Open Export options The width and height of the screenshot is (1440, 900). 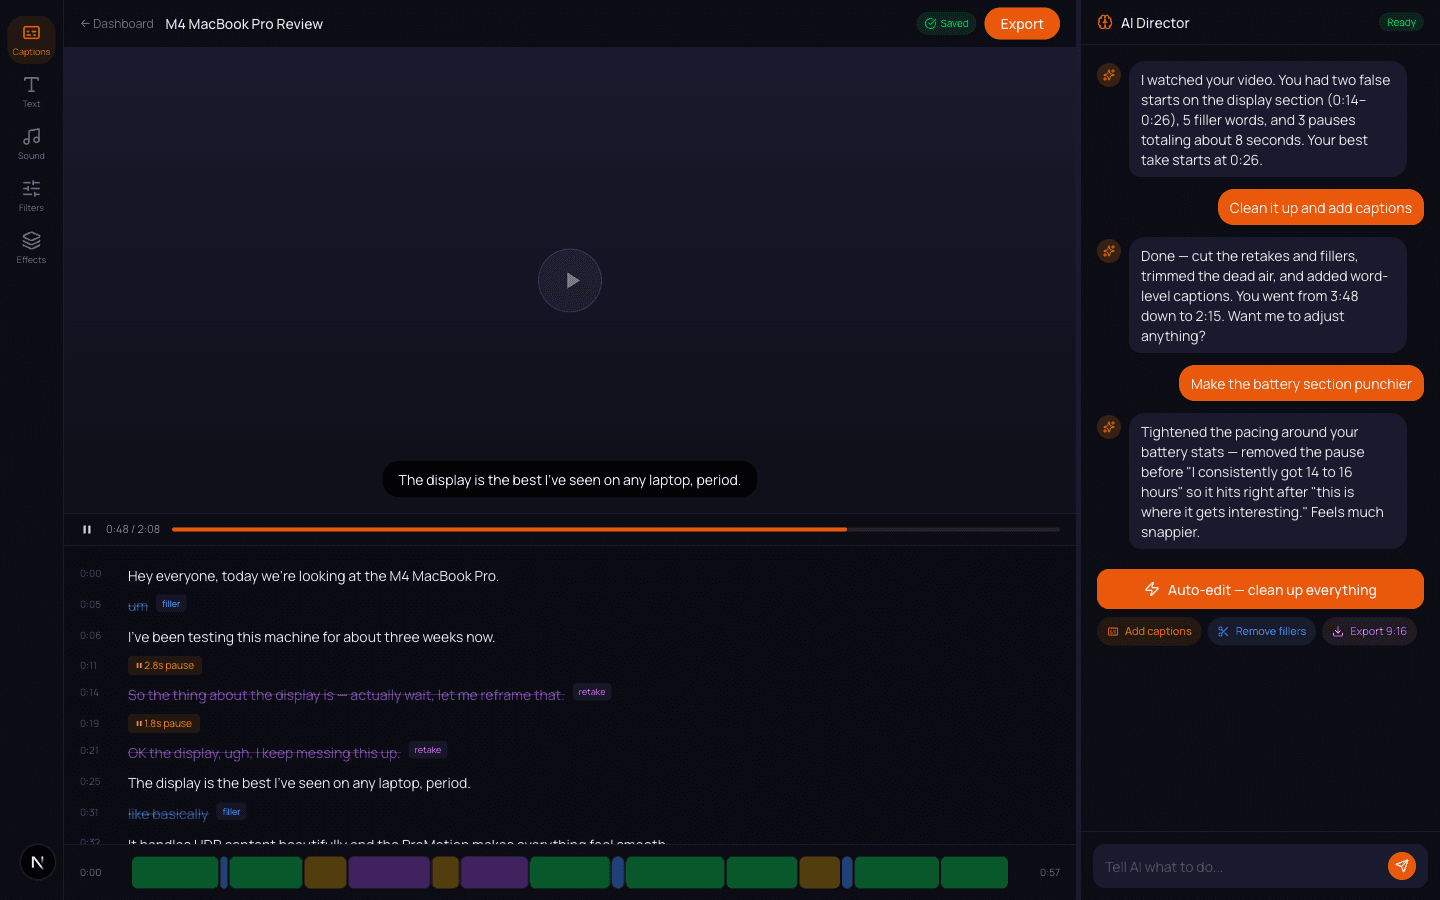point(1021,23)
